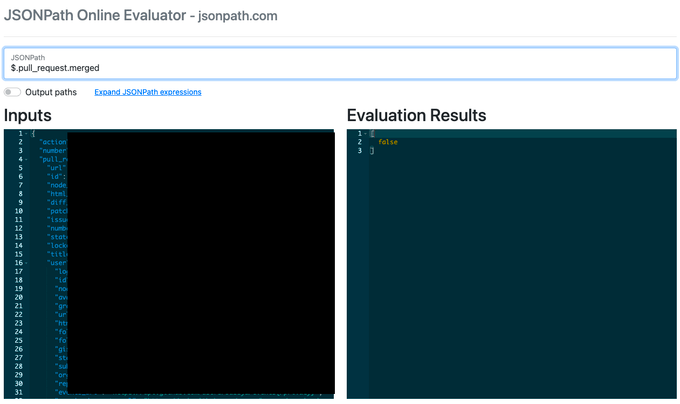
Task: Open the Expand JSONPath expressions link
Action: 148,92
